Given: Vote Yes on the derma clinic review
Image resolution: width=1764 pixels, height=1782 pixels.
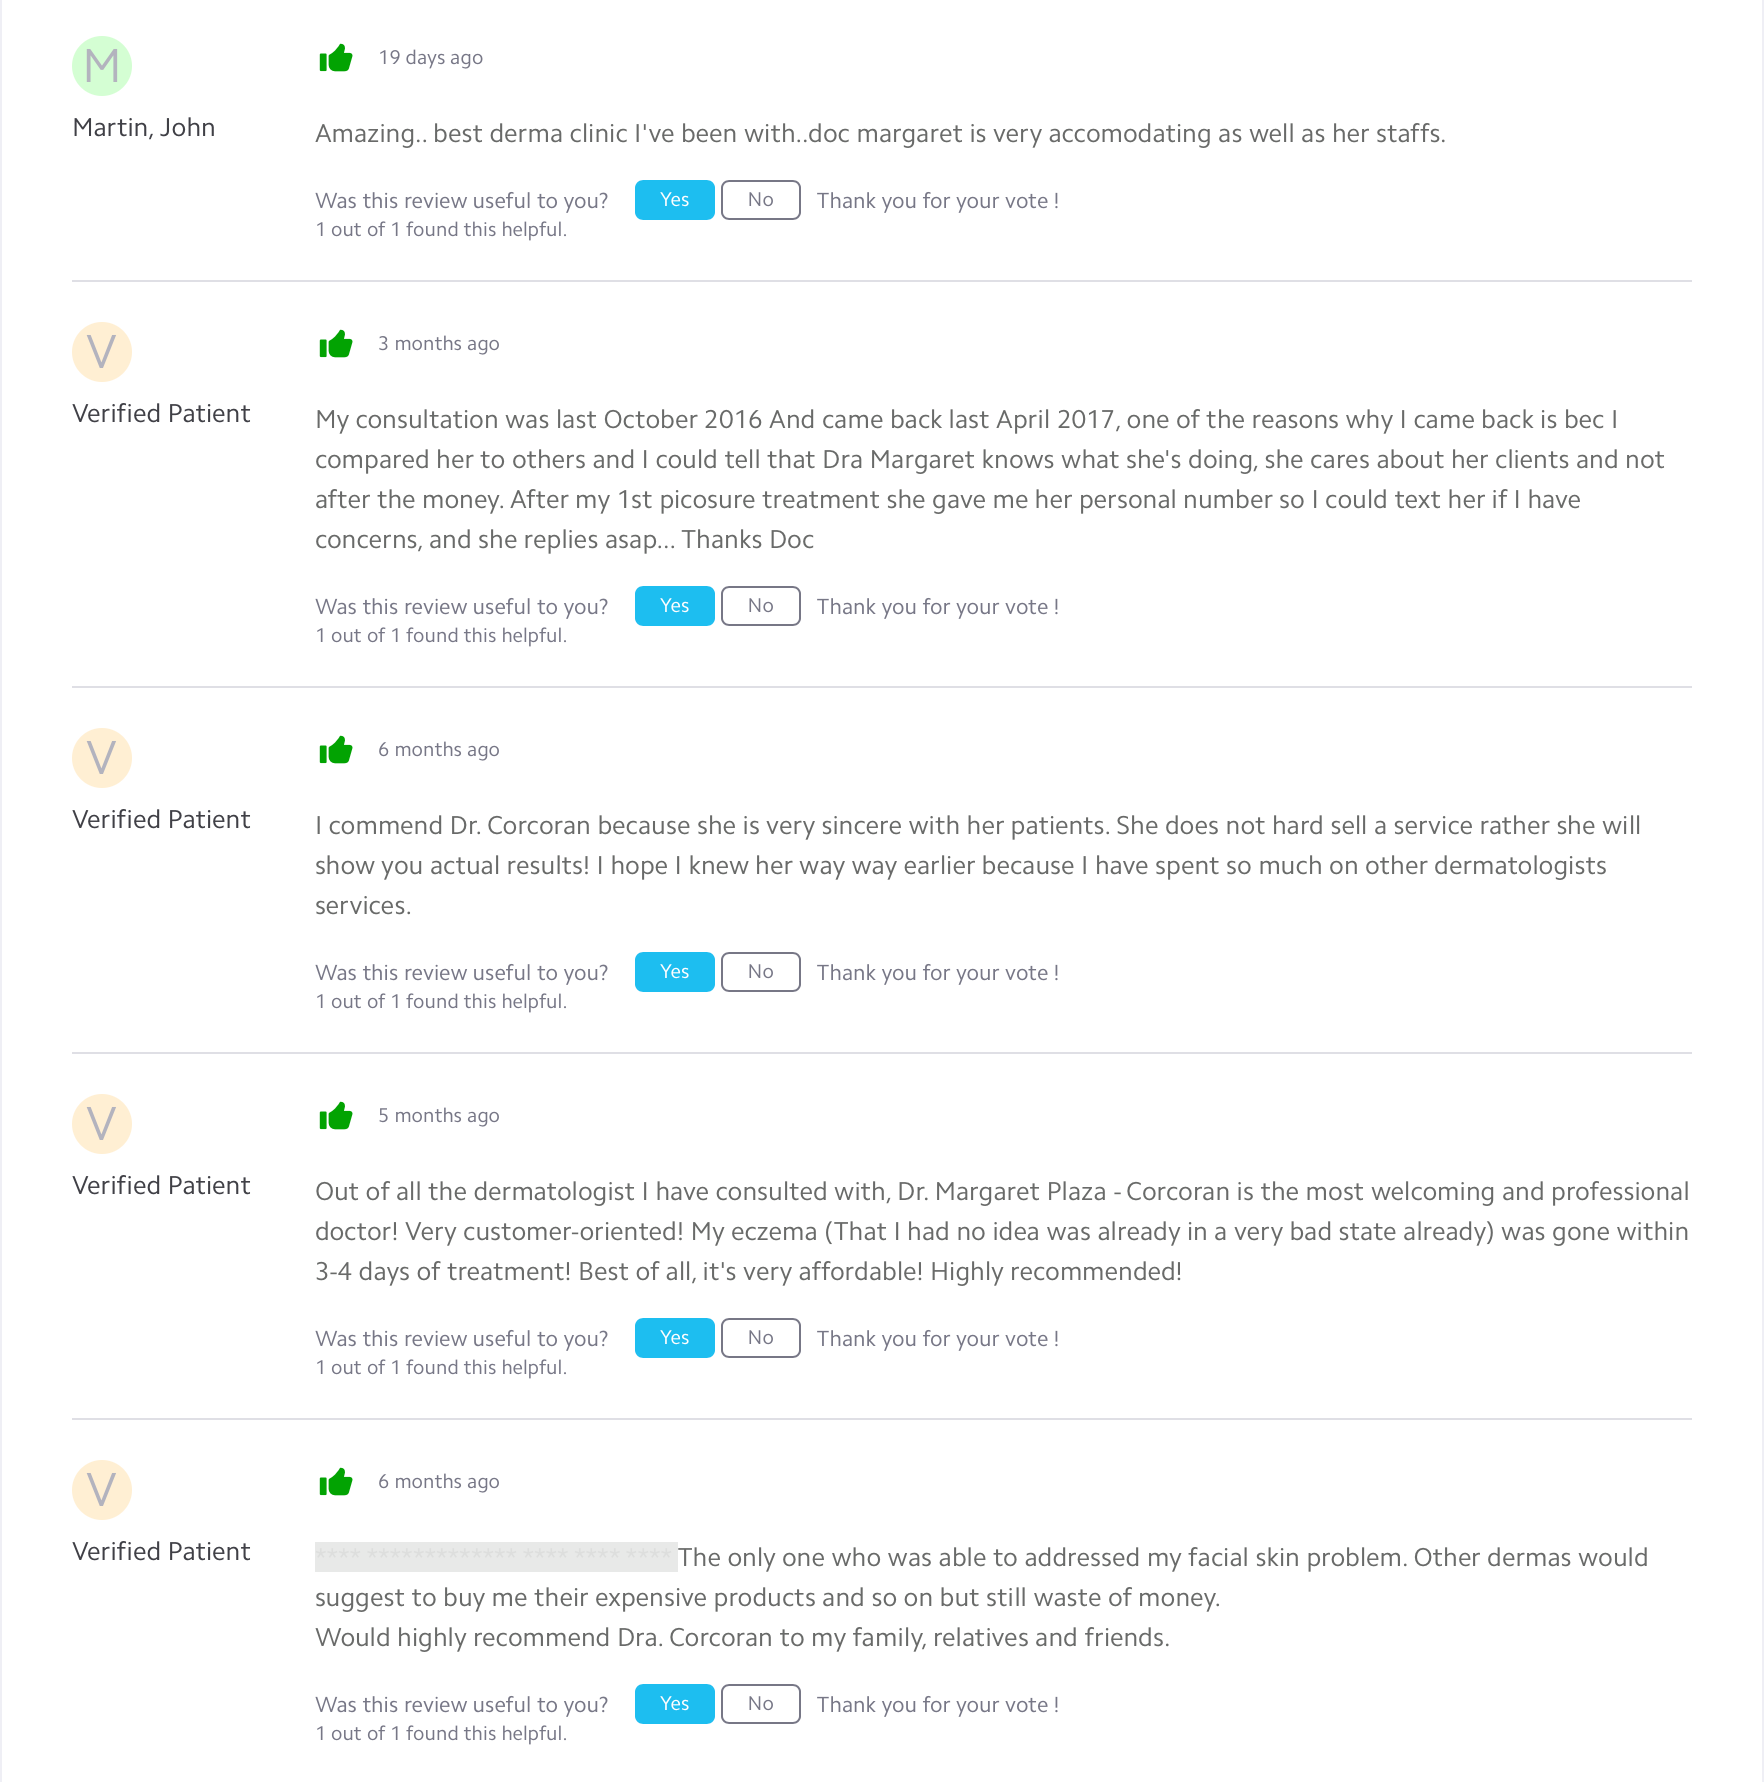Looking at the screenshot, I should (675, 200).
